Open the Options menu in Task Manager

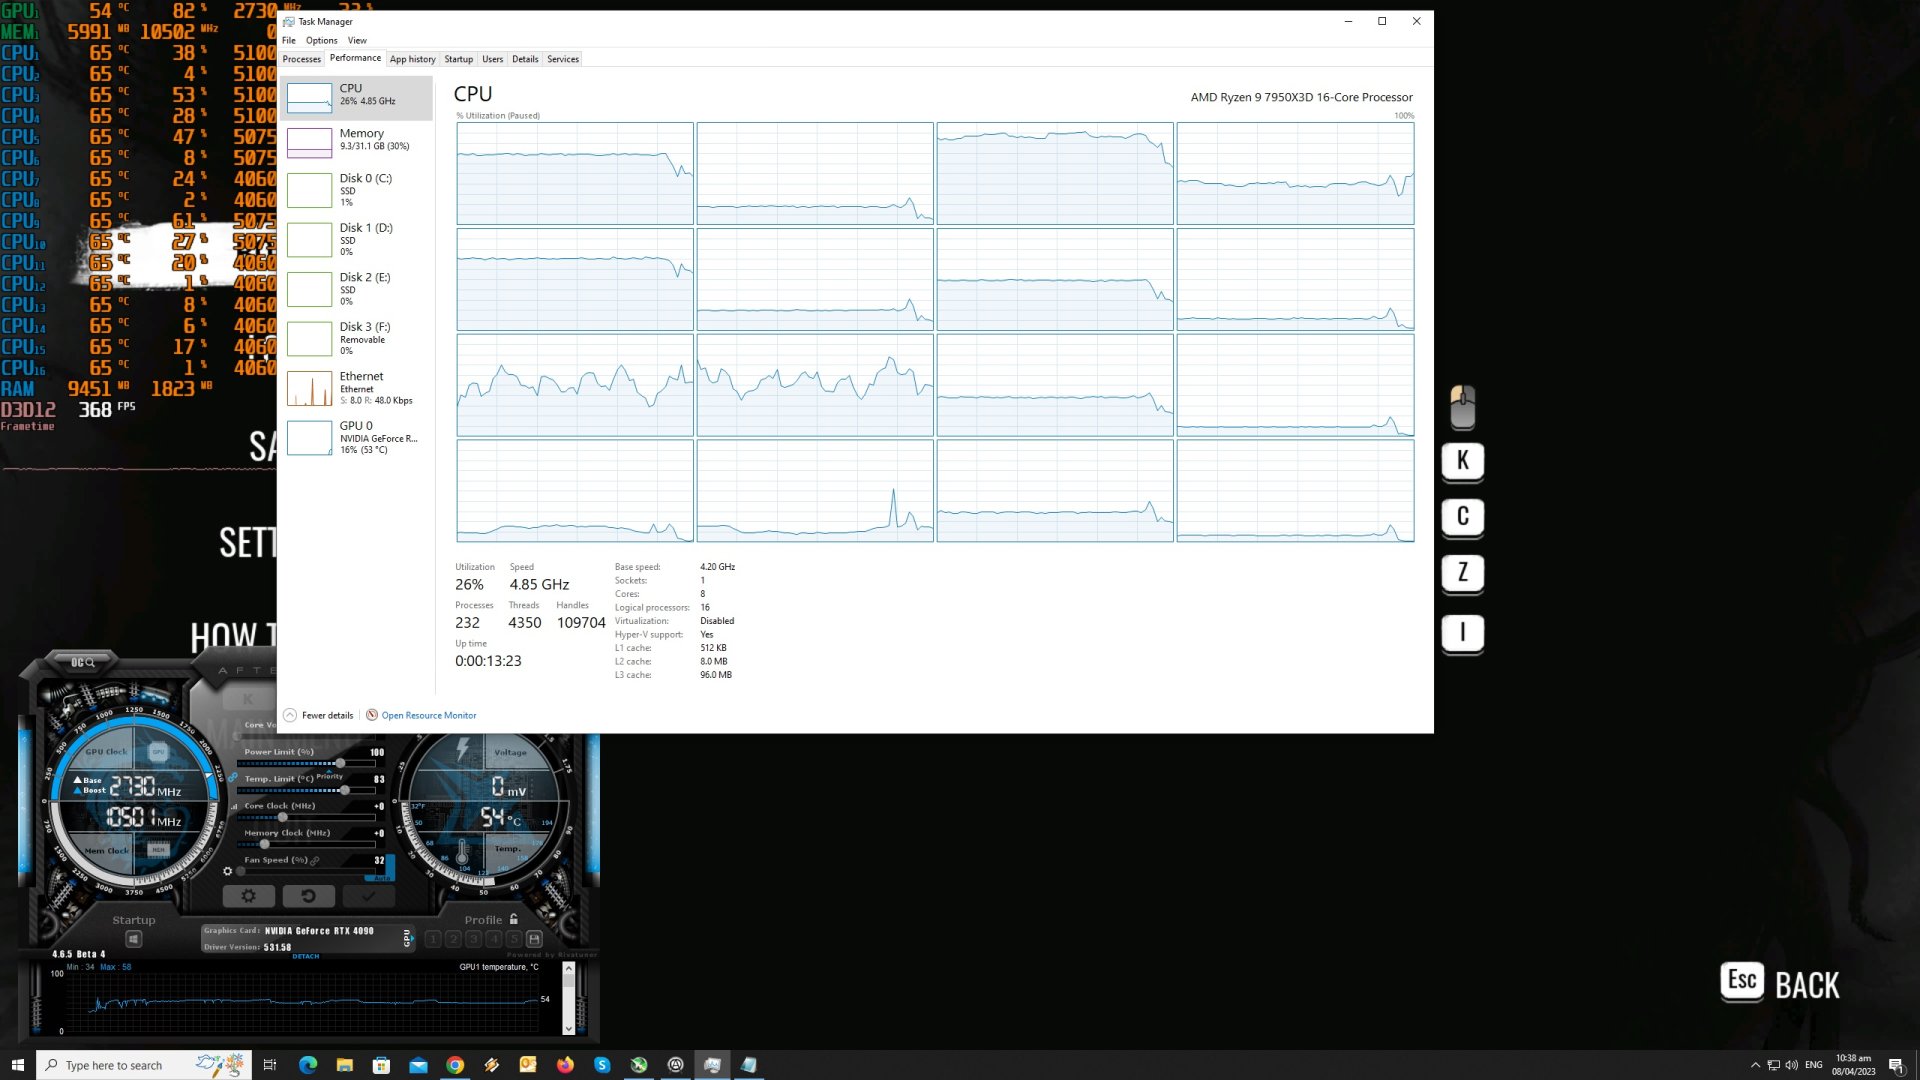[321, 41]
